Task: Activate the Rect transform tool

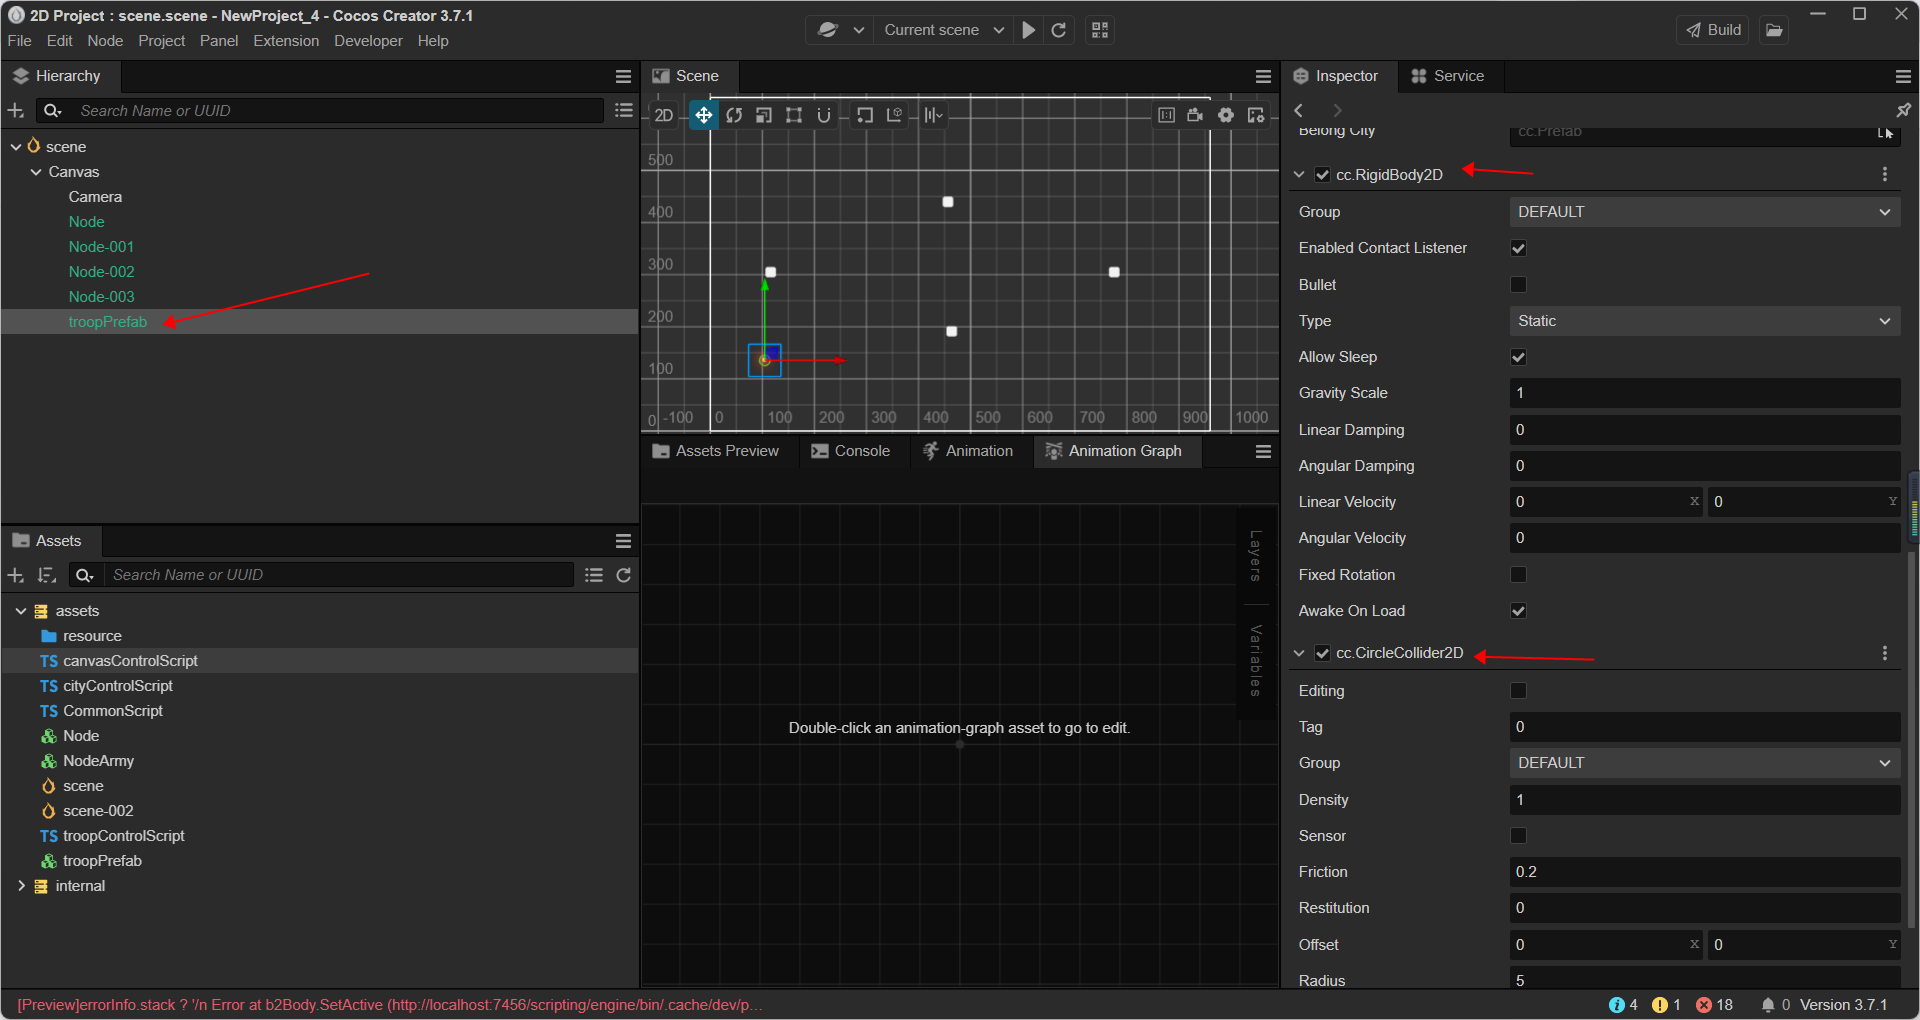Action: [794, 115]
